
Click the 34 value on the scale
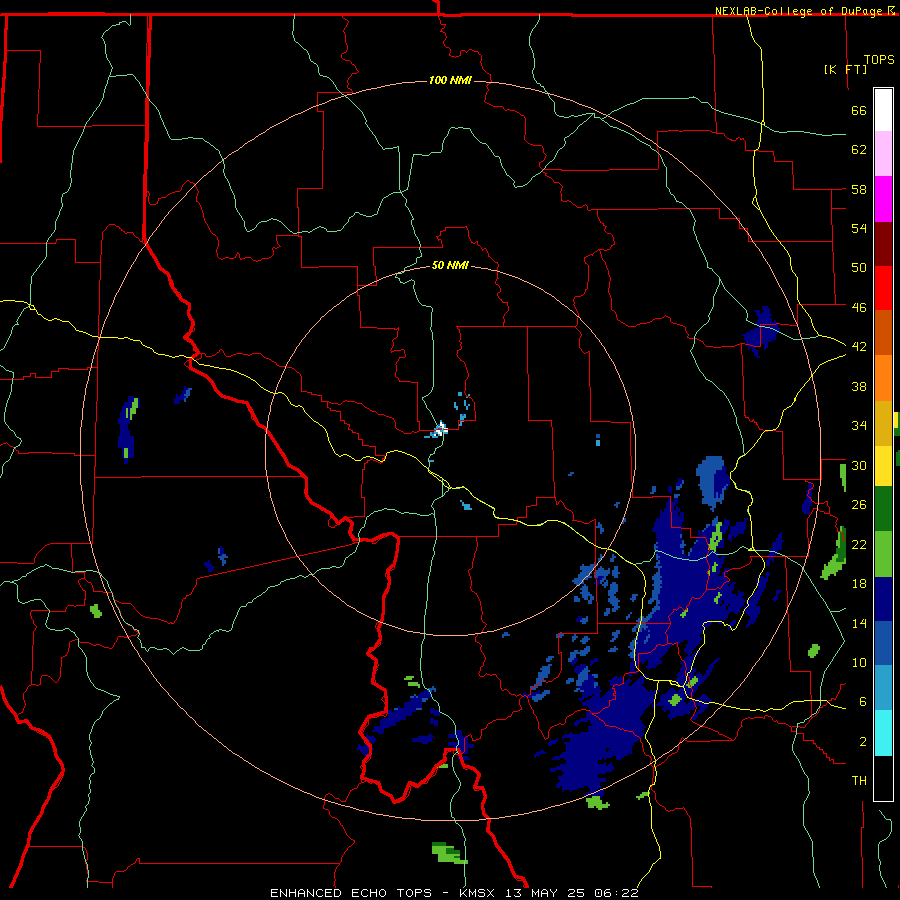859,426
